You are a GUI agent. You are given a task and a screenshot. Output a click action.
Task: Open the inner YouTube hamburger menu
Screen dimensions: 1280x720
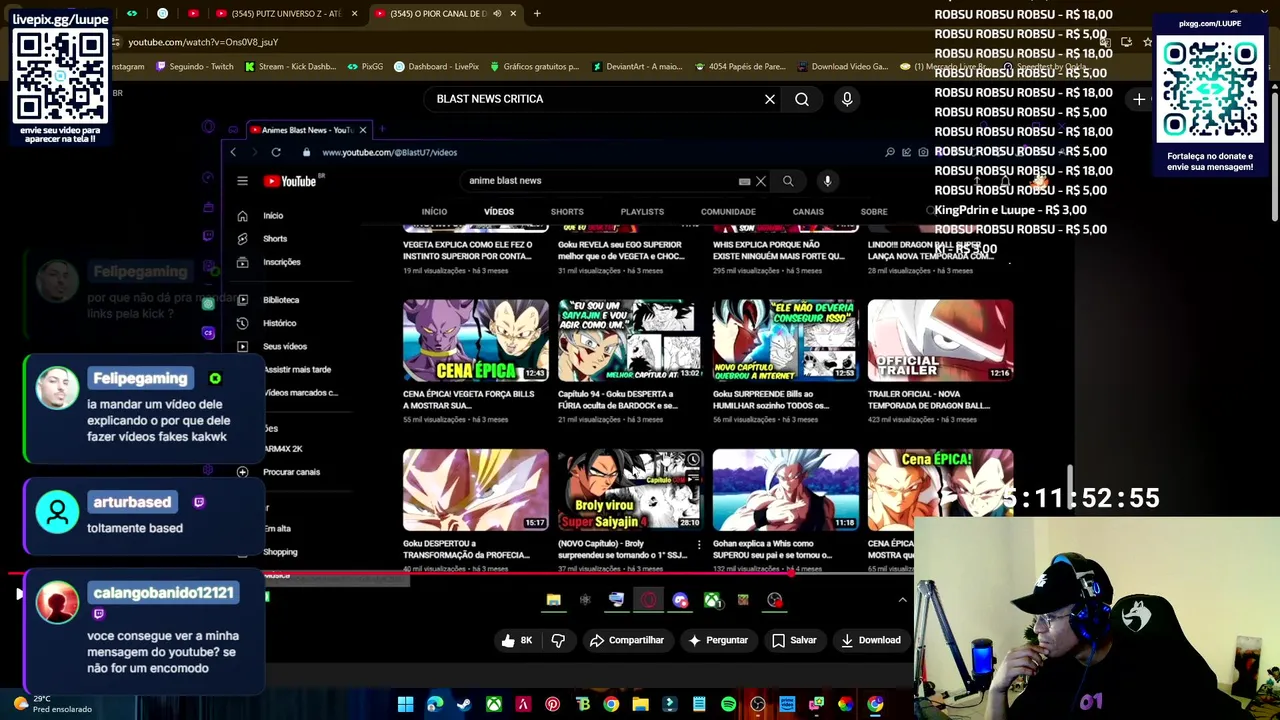(242, 181)
